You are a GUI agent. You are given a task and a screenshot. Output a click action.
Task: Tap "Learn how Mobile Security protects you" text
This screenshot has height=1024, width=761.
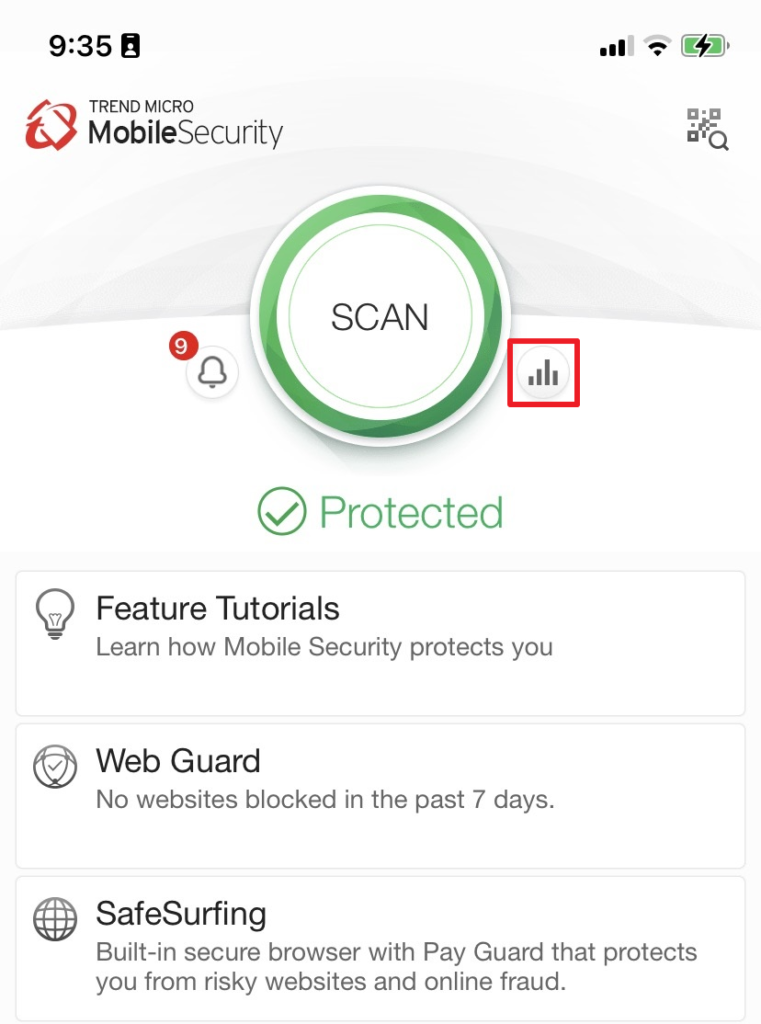pos(325,647)
